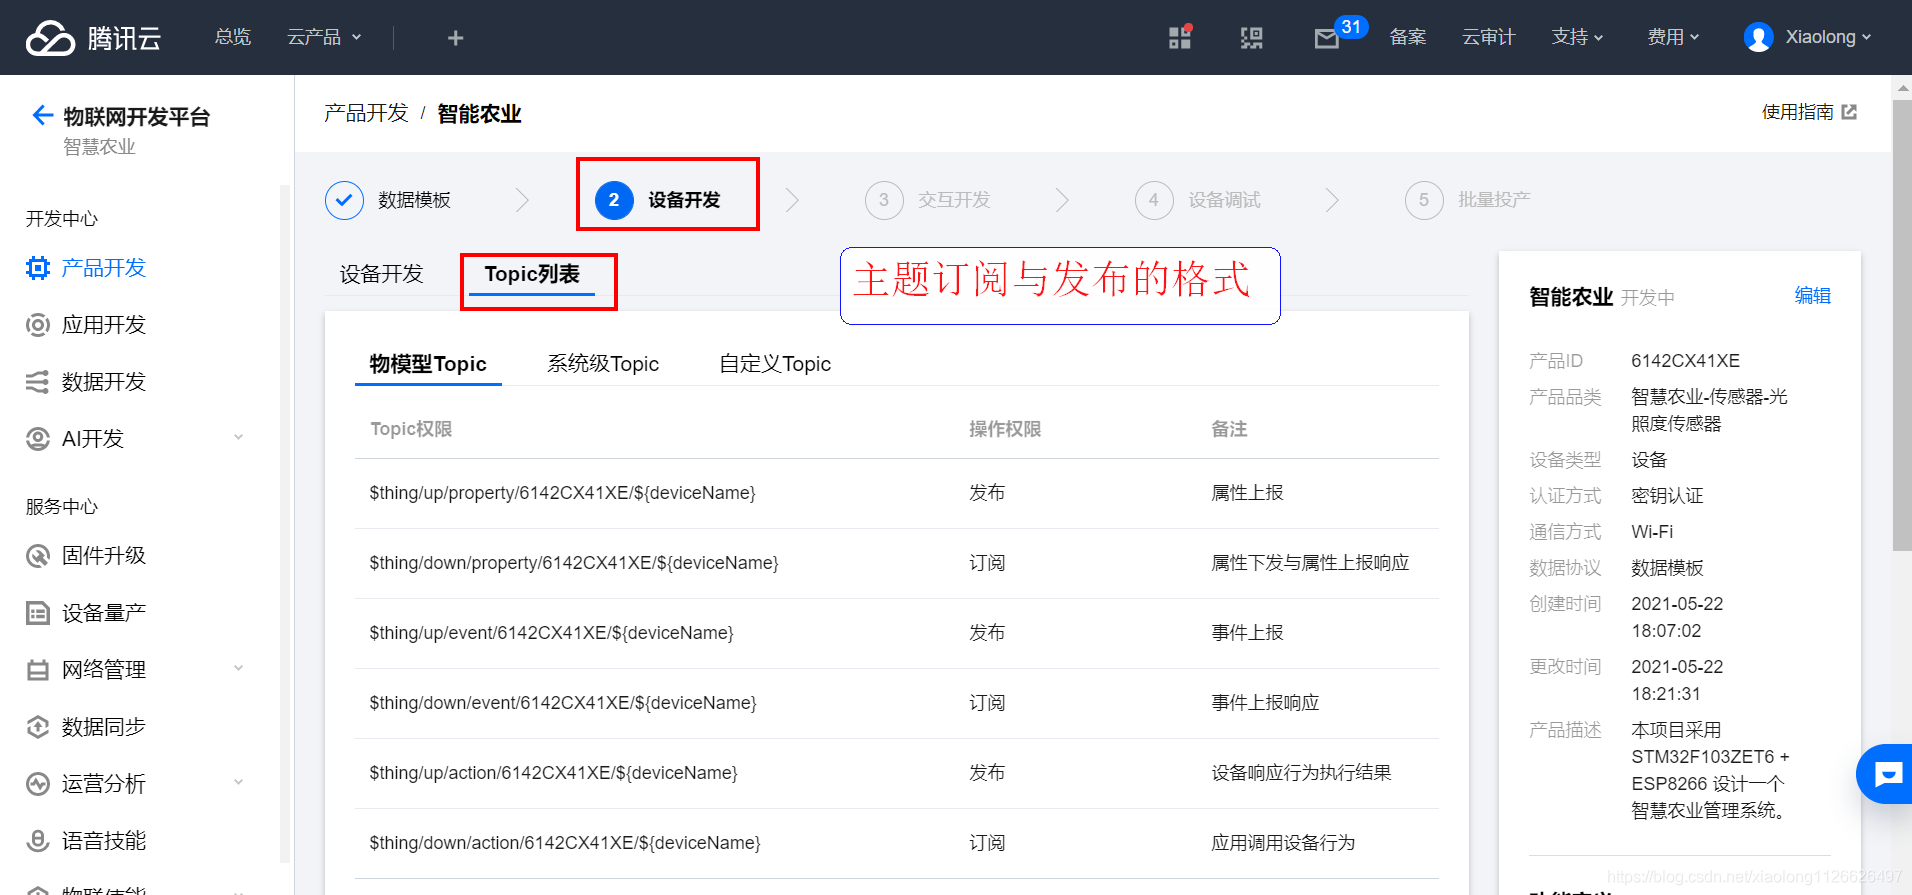The width and height of the screenshot is (1912, 895).
Task: Open the Xiaolong account dropdown arrow
Action: 1866,37
